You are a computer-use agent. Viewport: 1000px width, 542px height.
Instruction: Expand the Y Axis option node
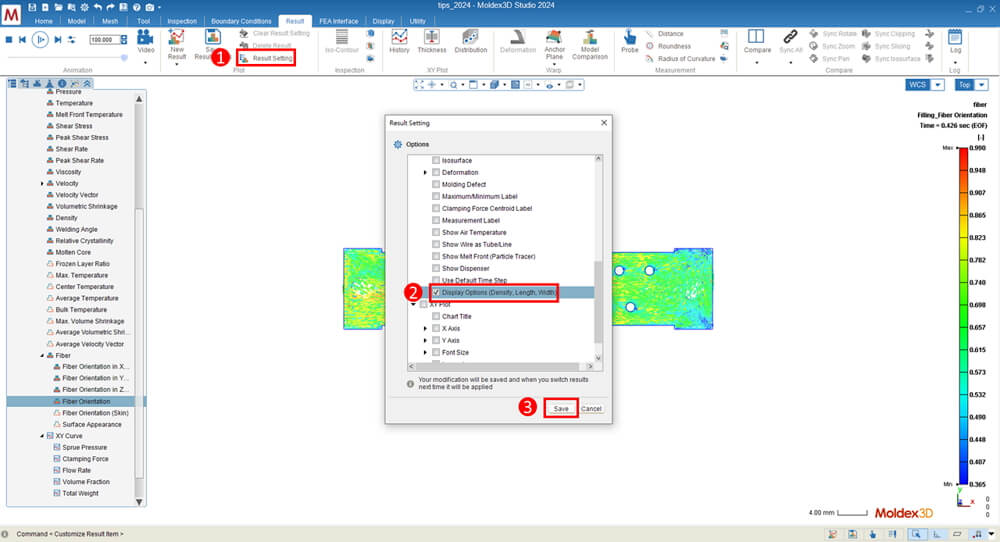coord(425,341)
